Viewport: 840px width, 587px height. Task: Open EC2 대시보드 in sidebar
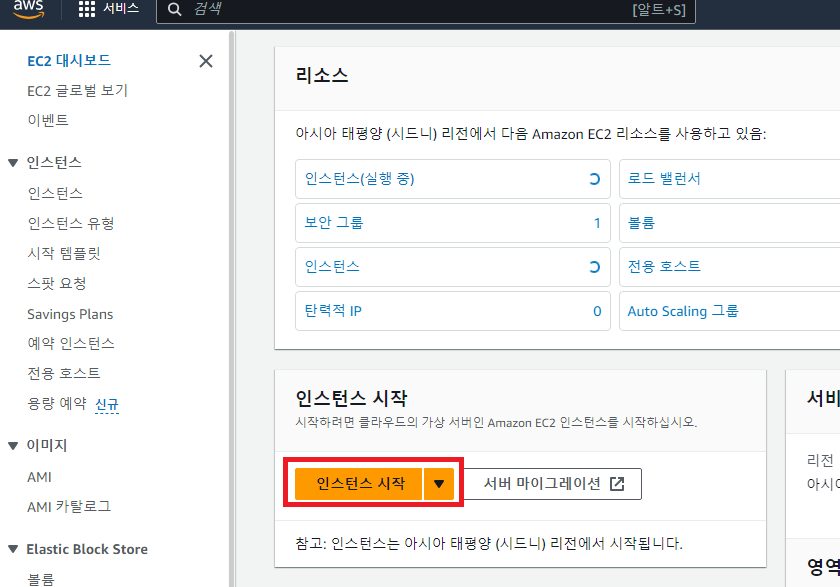pyautogui.click(x=69, y=61)
